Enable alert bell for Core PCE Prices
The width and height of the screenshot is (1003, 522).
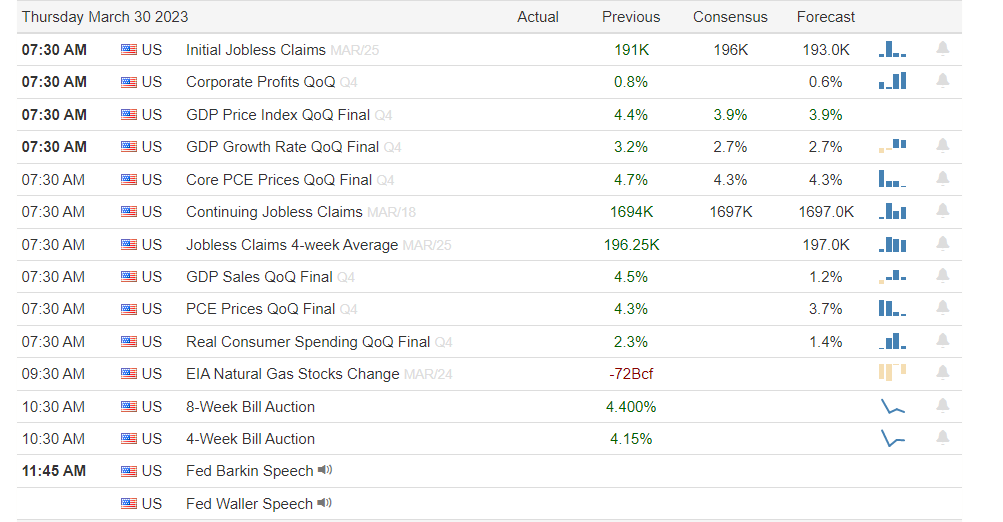tap(942, 179)
